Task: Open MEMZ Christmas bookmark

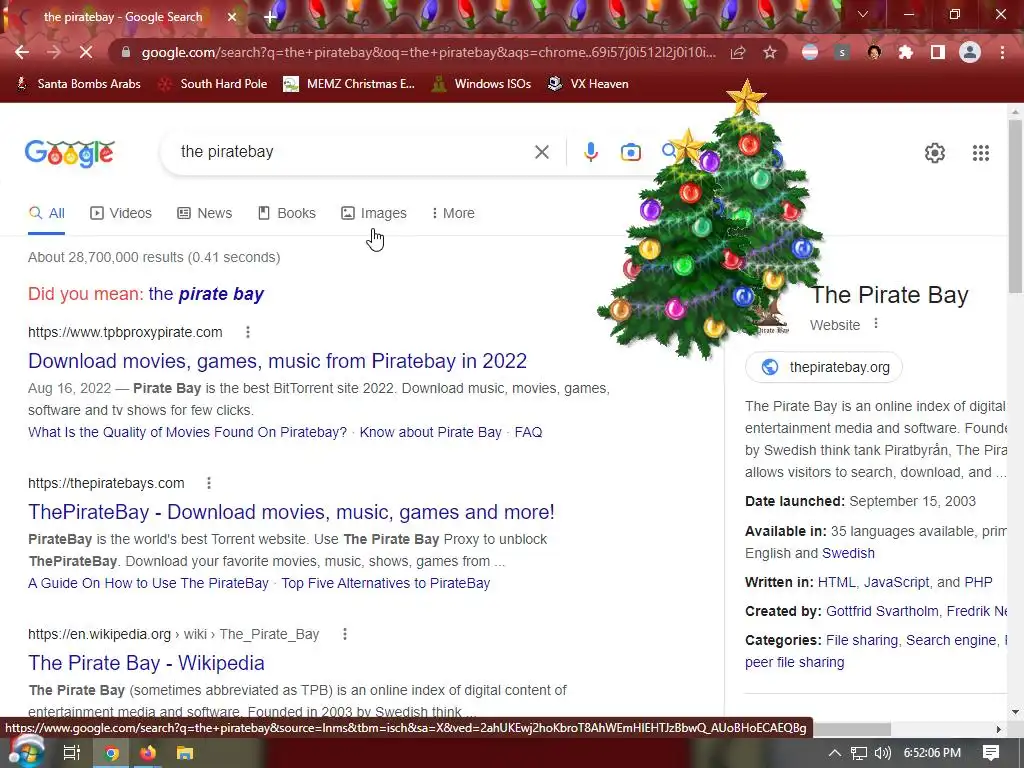Action: point(349,84)
